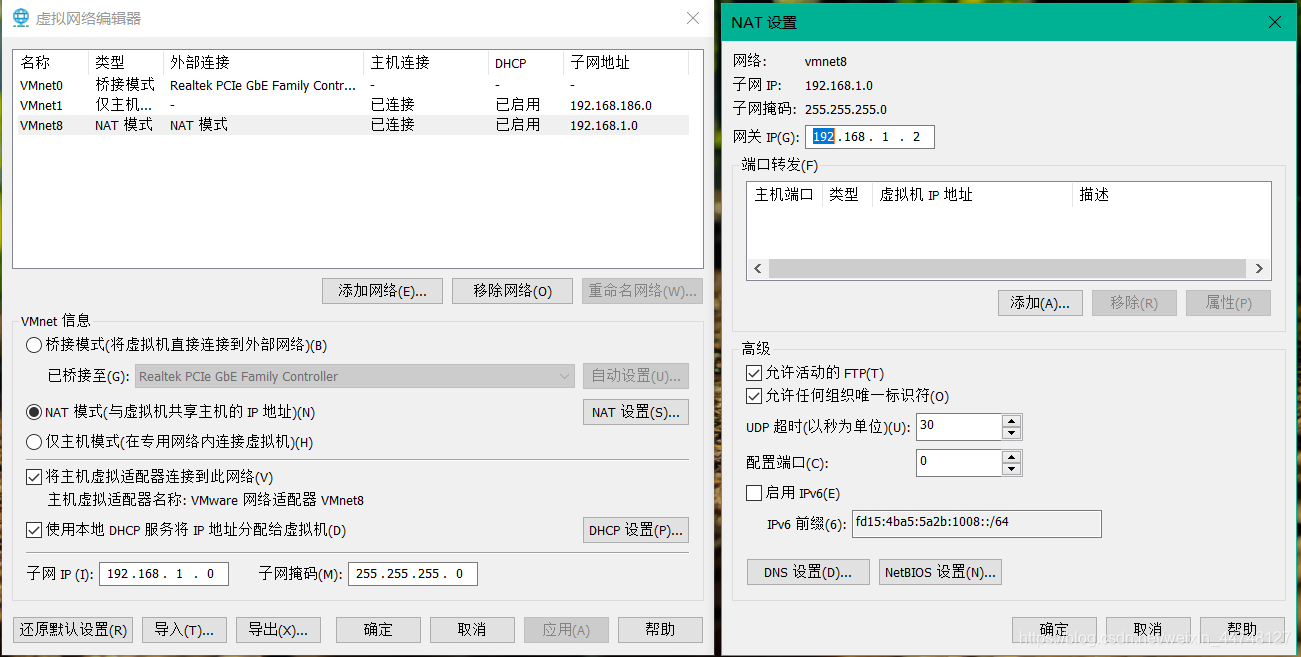Select the VMnet0 network row
This screenshot has height=657, width=1301.
[352, 86]
